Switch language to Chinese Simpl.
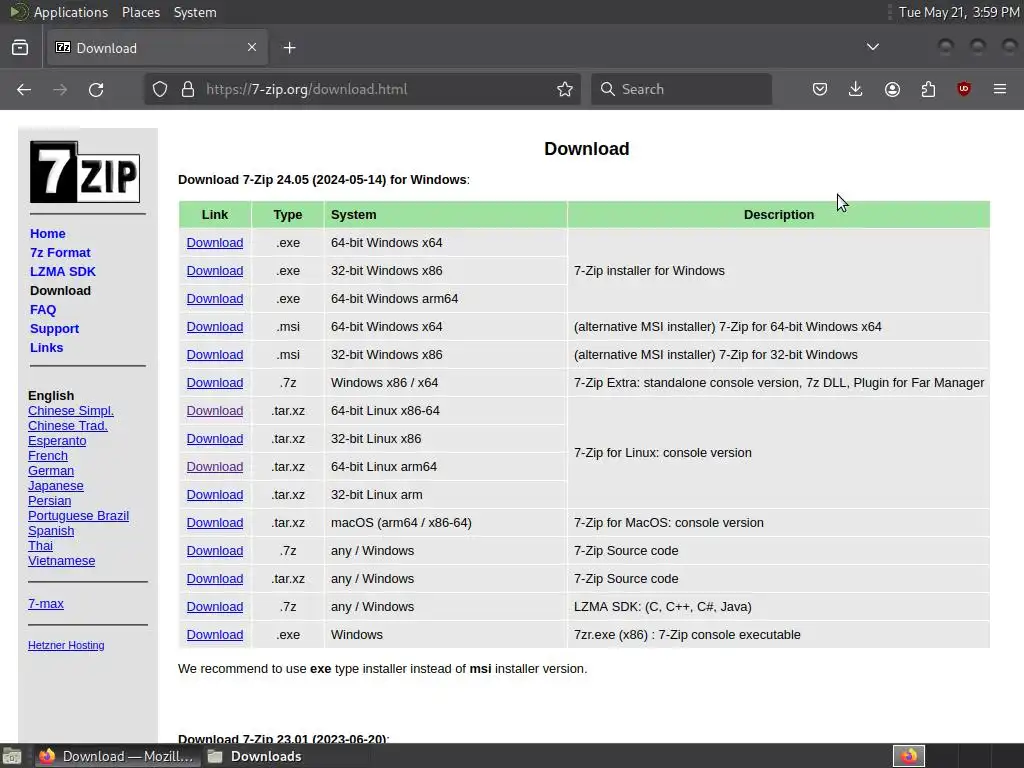The height and width of the screenshot is (768, 1024). [x=71, y=411]
